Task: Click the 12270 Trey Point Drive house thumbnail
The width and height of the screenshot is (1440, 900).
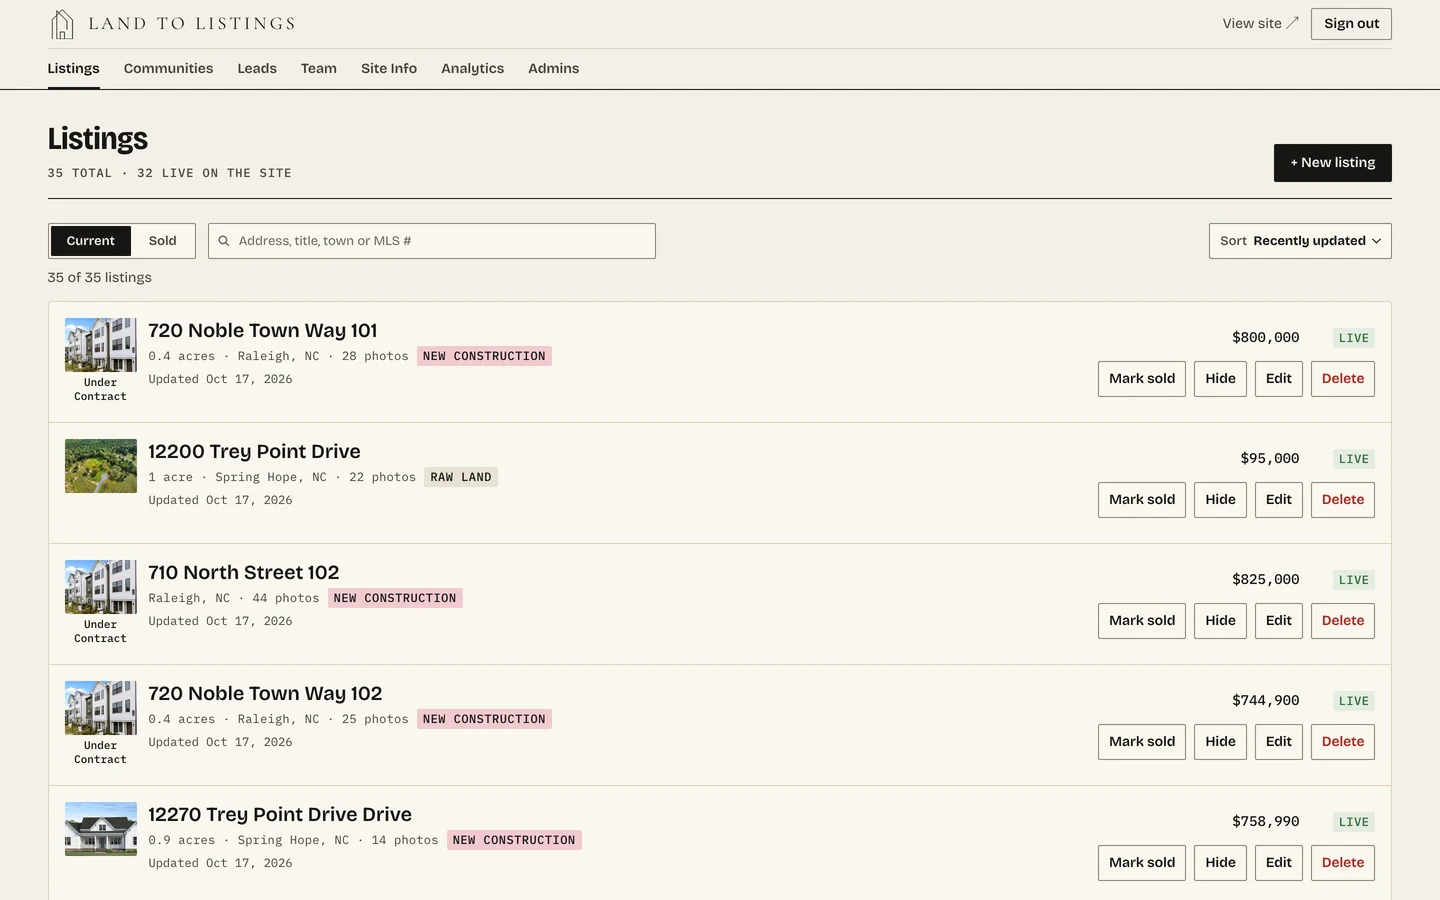Action: point(101,829)
